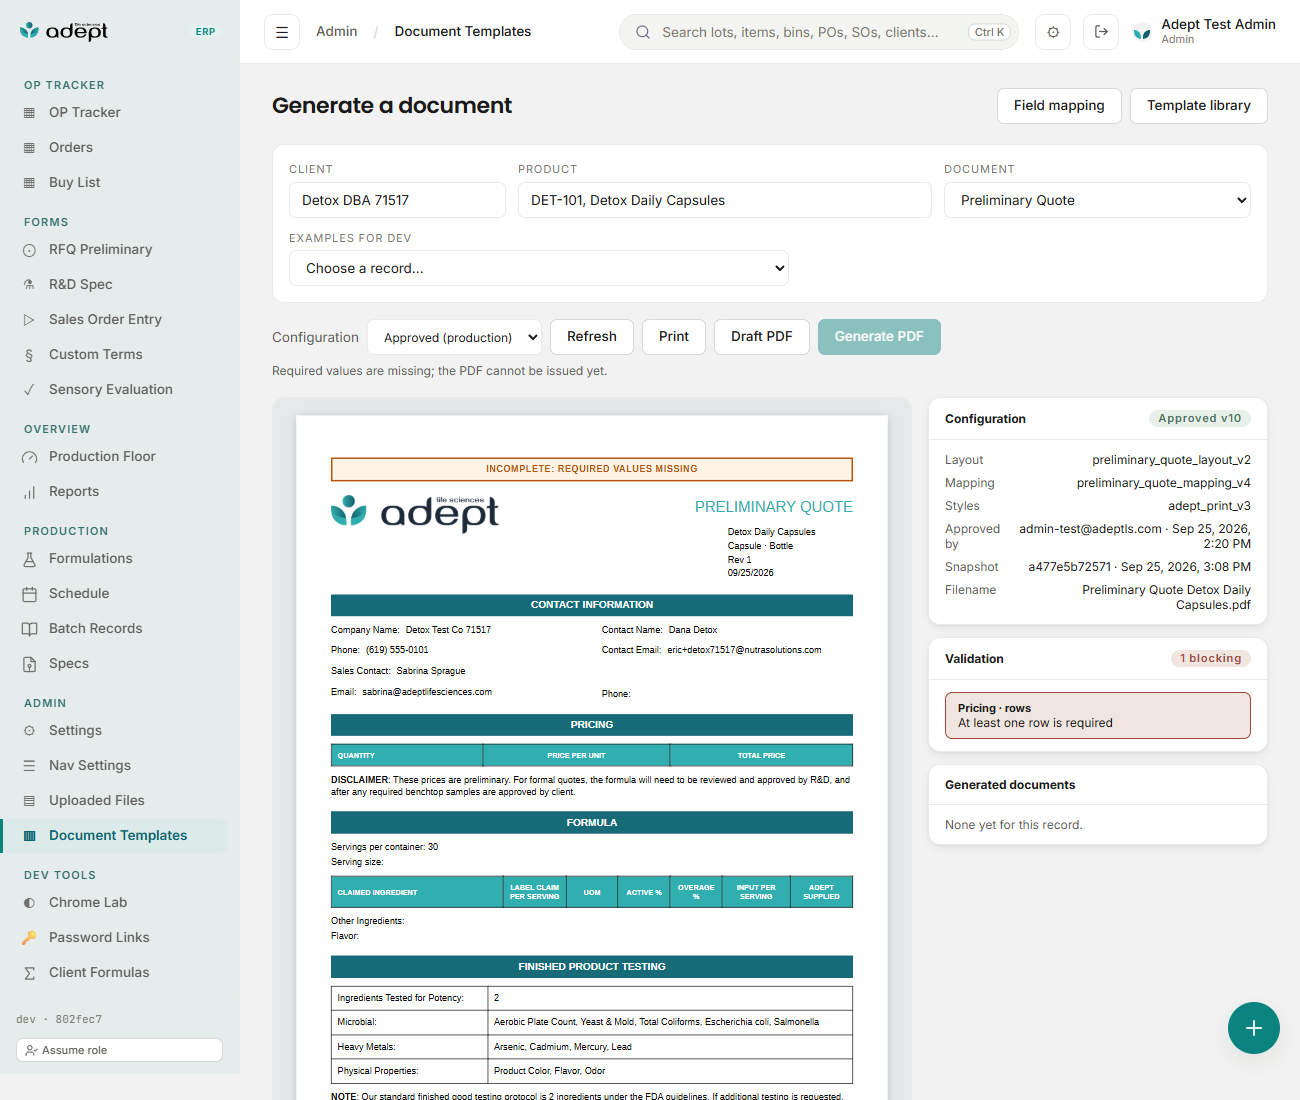Open the floating plus action button
The height and width of the screenshot is (1100, 1300).
[1254, 1028]
